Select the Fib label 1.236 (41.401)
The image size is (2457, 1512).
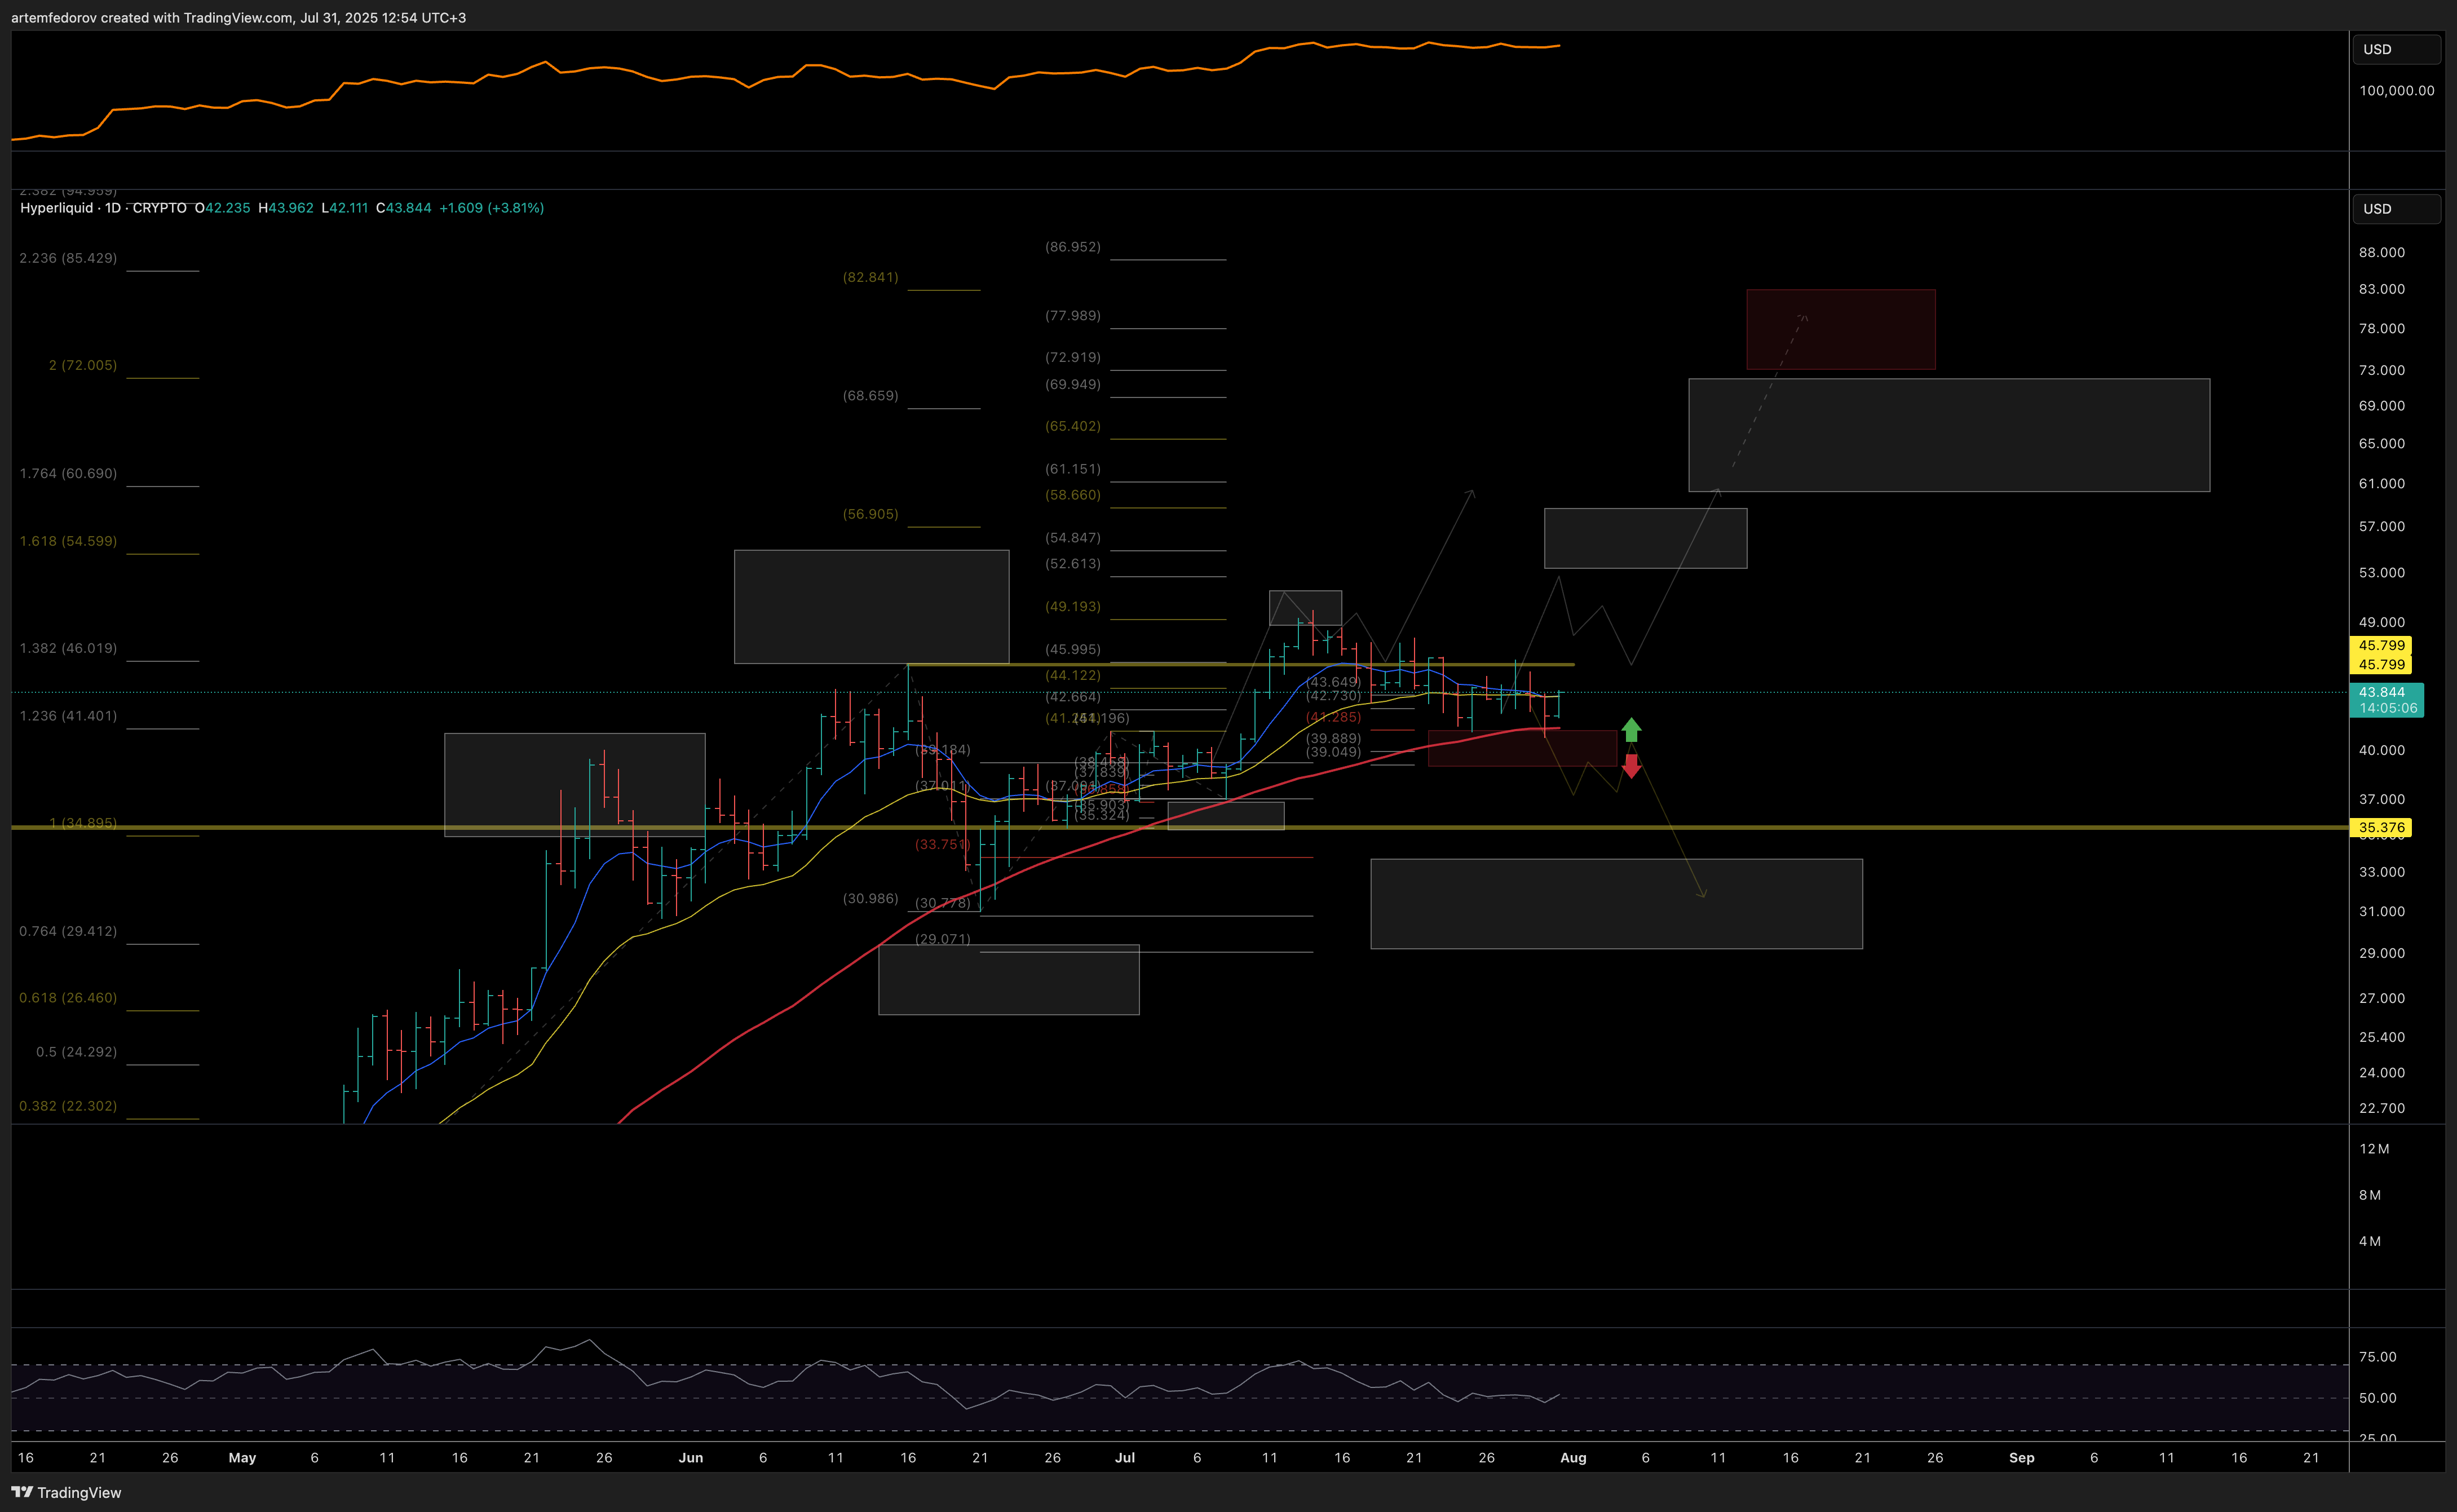click(68, 716)
